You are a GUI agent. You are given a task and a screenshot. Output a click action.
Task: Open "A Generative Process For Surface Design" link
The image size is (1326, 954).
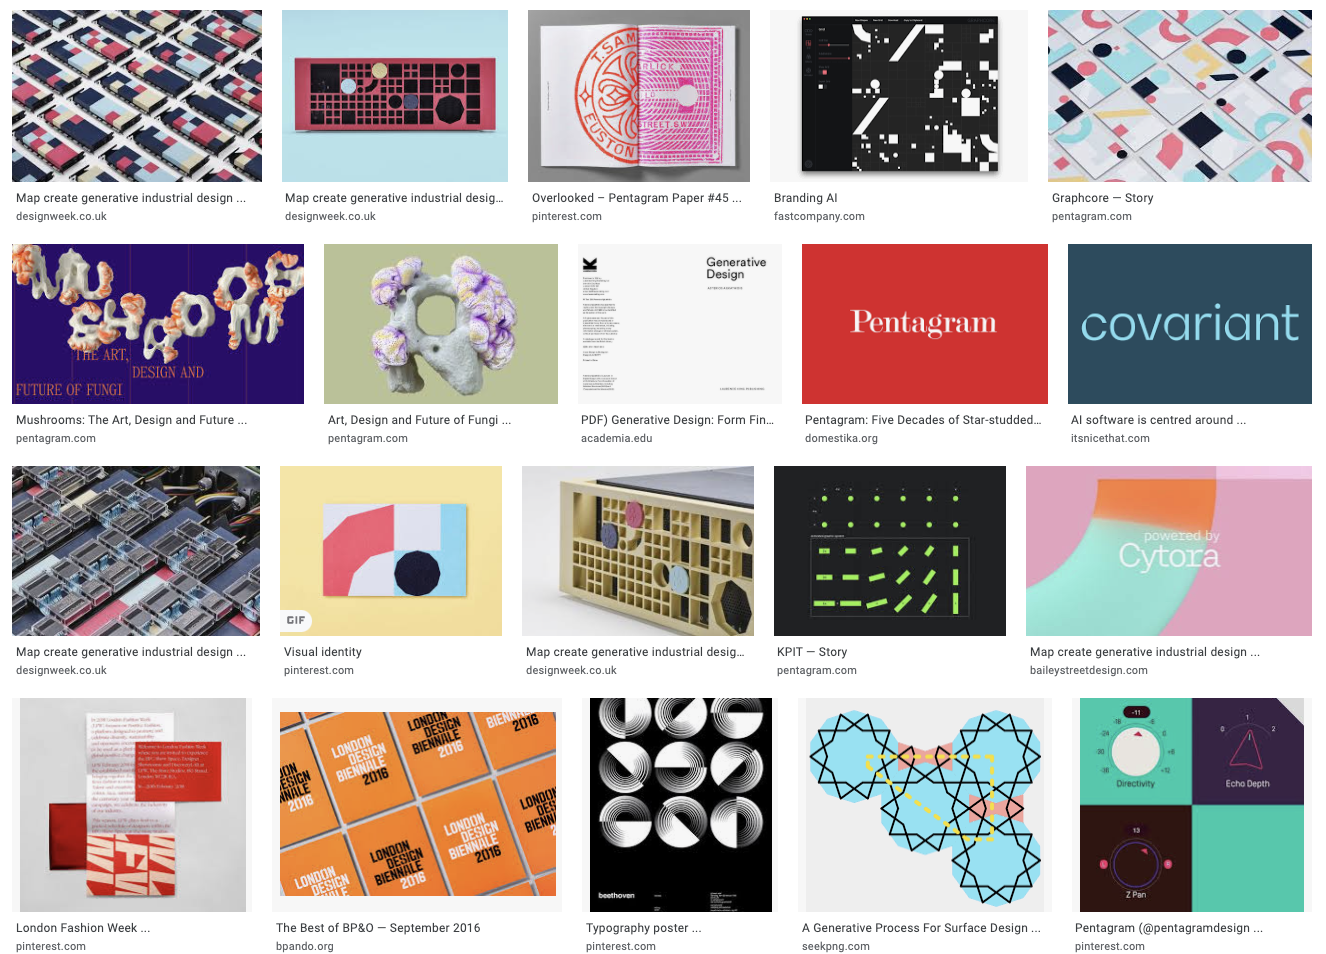point(921,928)
